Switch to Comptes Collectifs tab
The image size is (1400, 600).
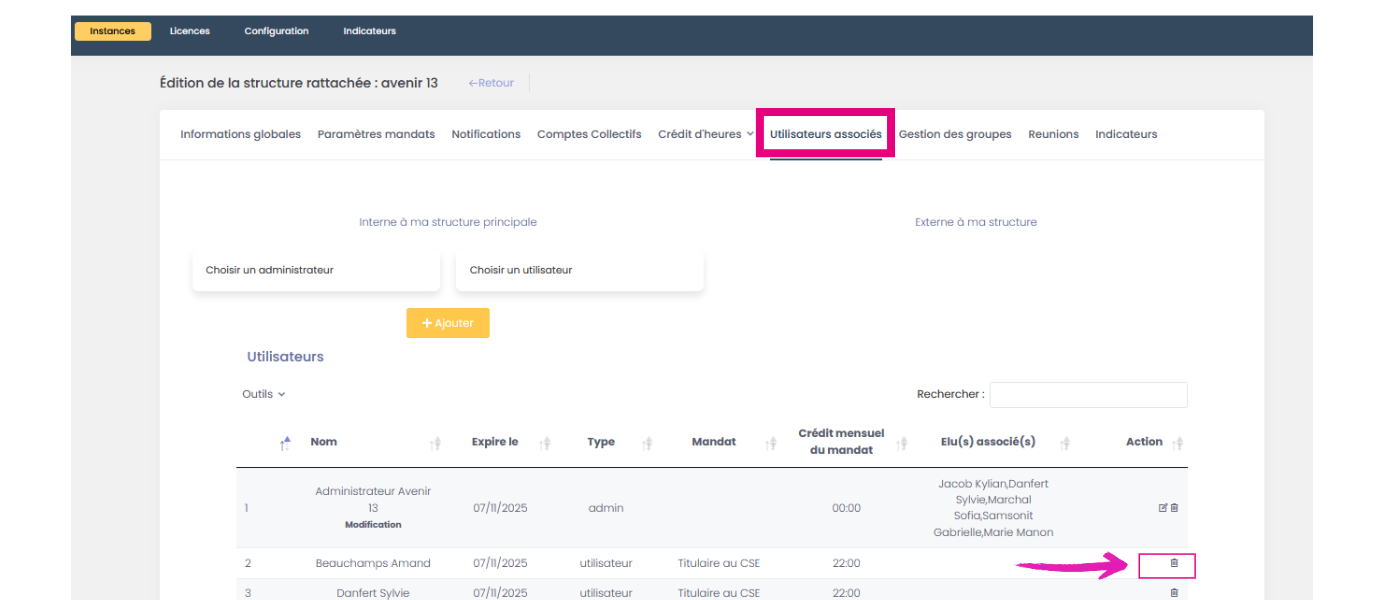[x=589, y=134]
